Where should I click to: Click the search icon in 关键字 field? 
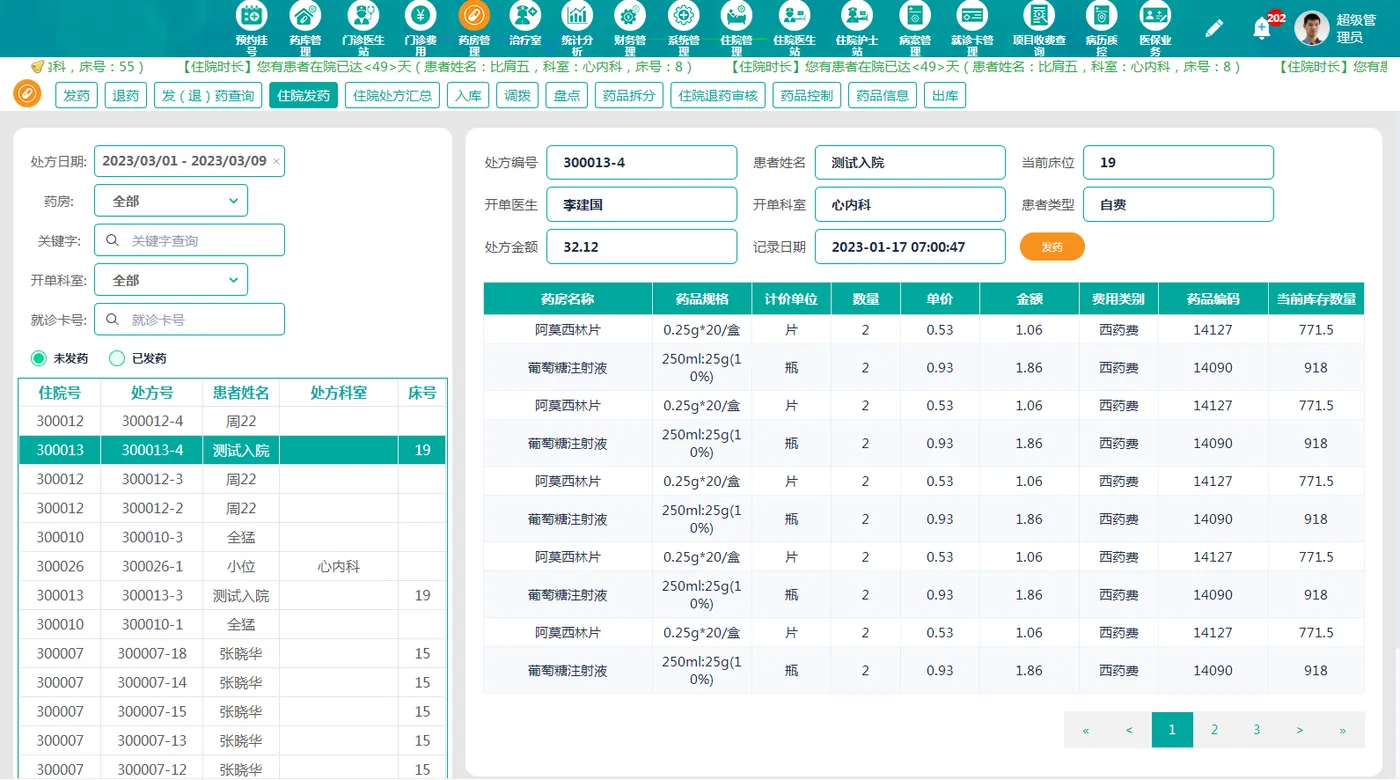113,240
